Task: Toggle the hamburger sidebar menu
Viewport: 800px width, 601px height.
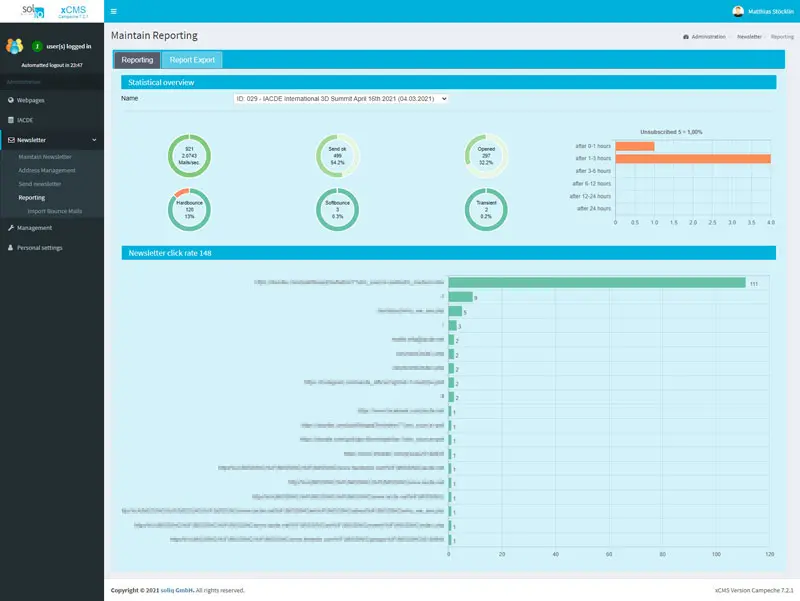Action: (x=113, y=11)
